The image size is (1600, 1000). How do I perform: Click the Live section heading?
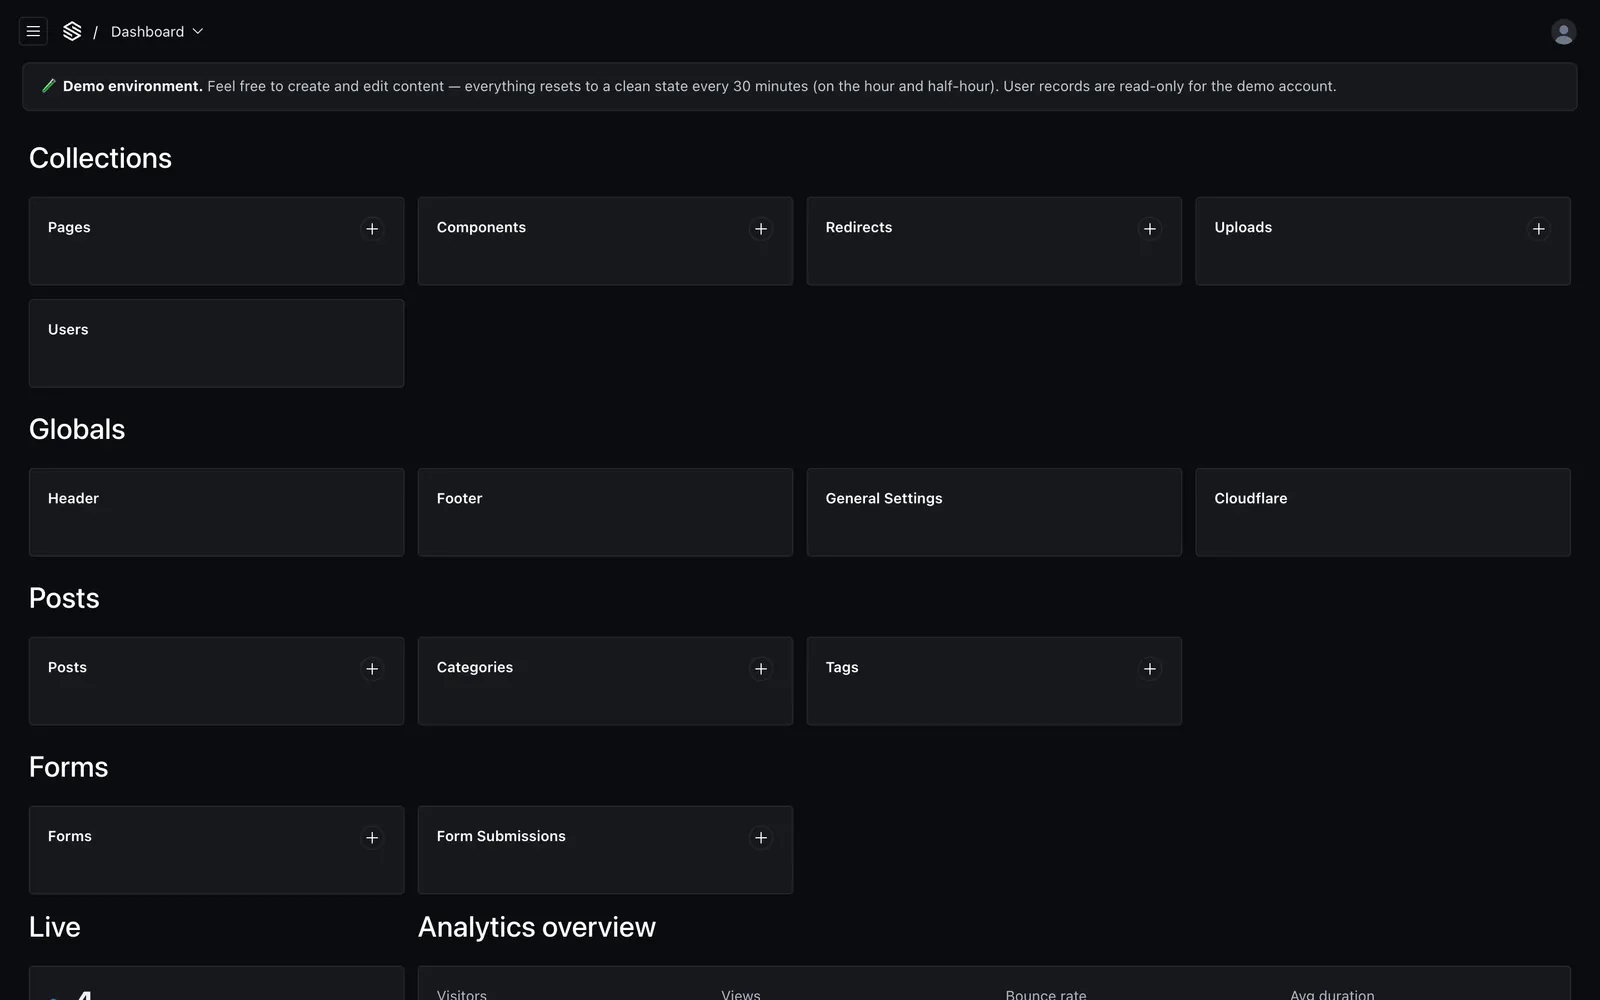[x=55, y=927]
